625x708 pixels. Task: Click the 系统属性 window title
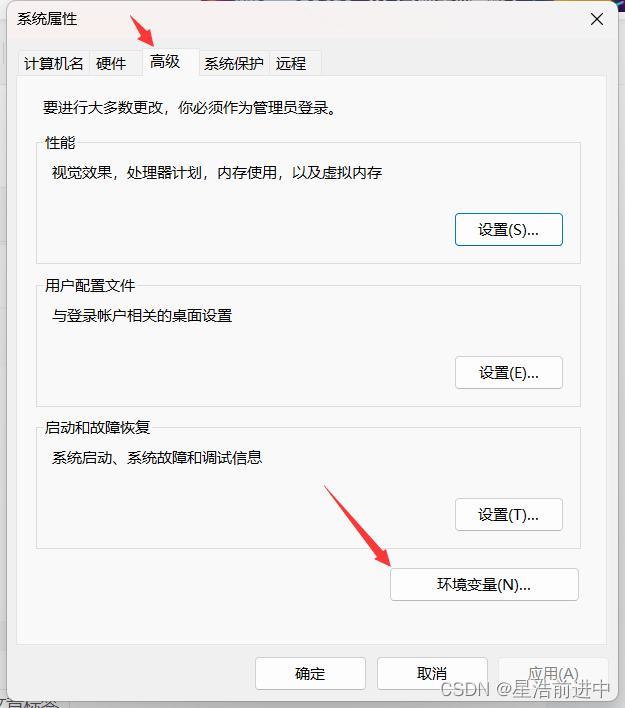click(x=47, y=19)
